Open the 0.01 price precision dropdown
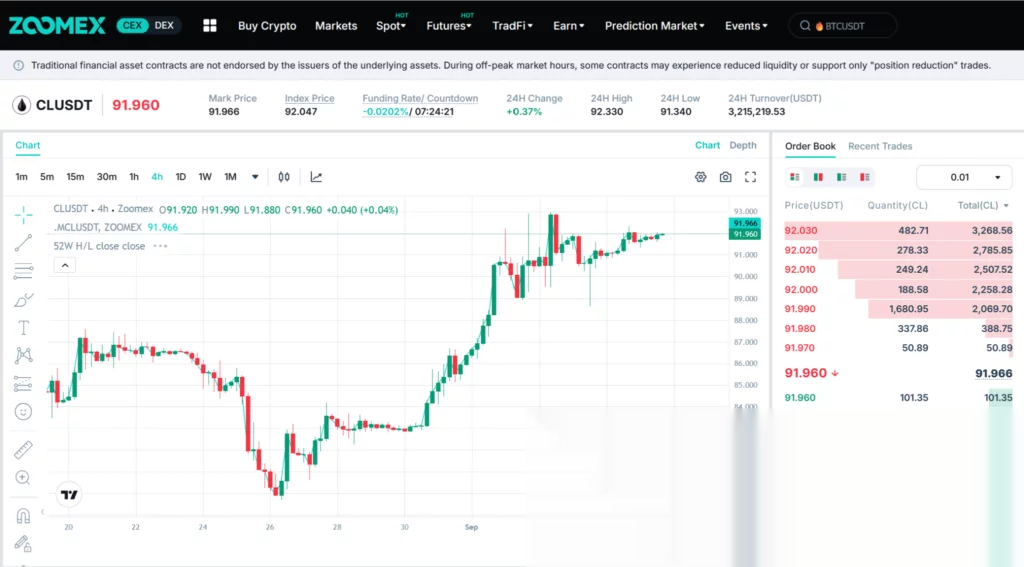The width and height of the screenshot is (1024, 567). (x=964, y=177)
